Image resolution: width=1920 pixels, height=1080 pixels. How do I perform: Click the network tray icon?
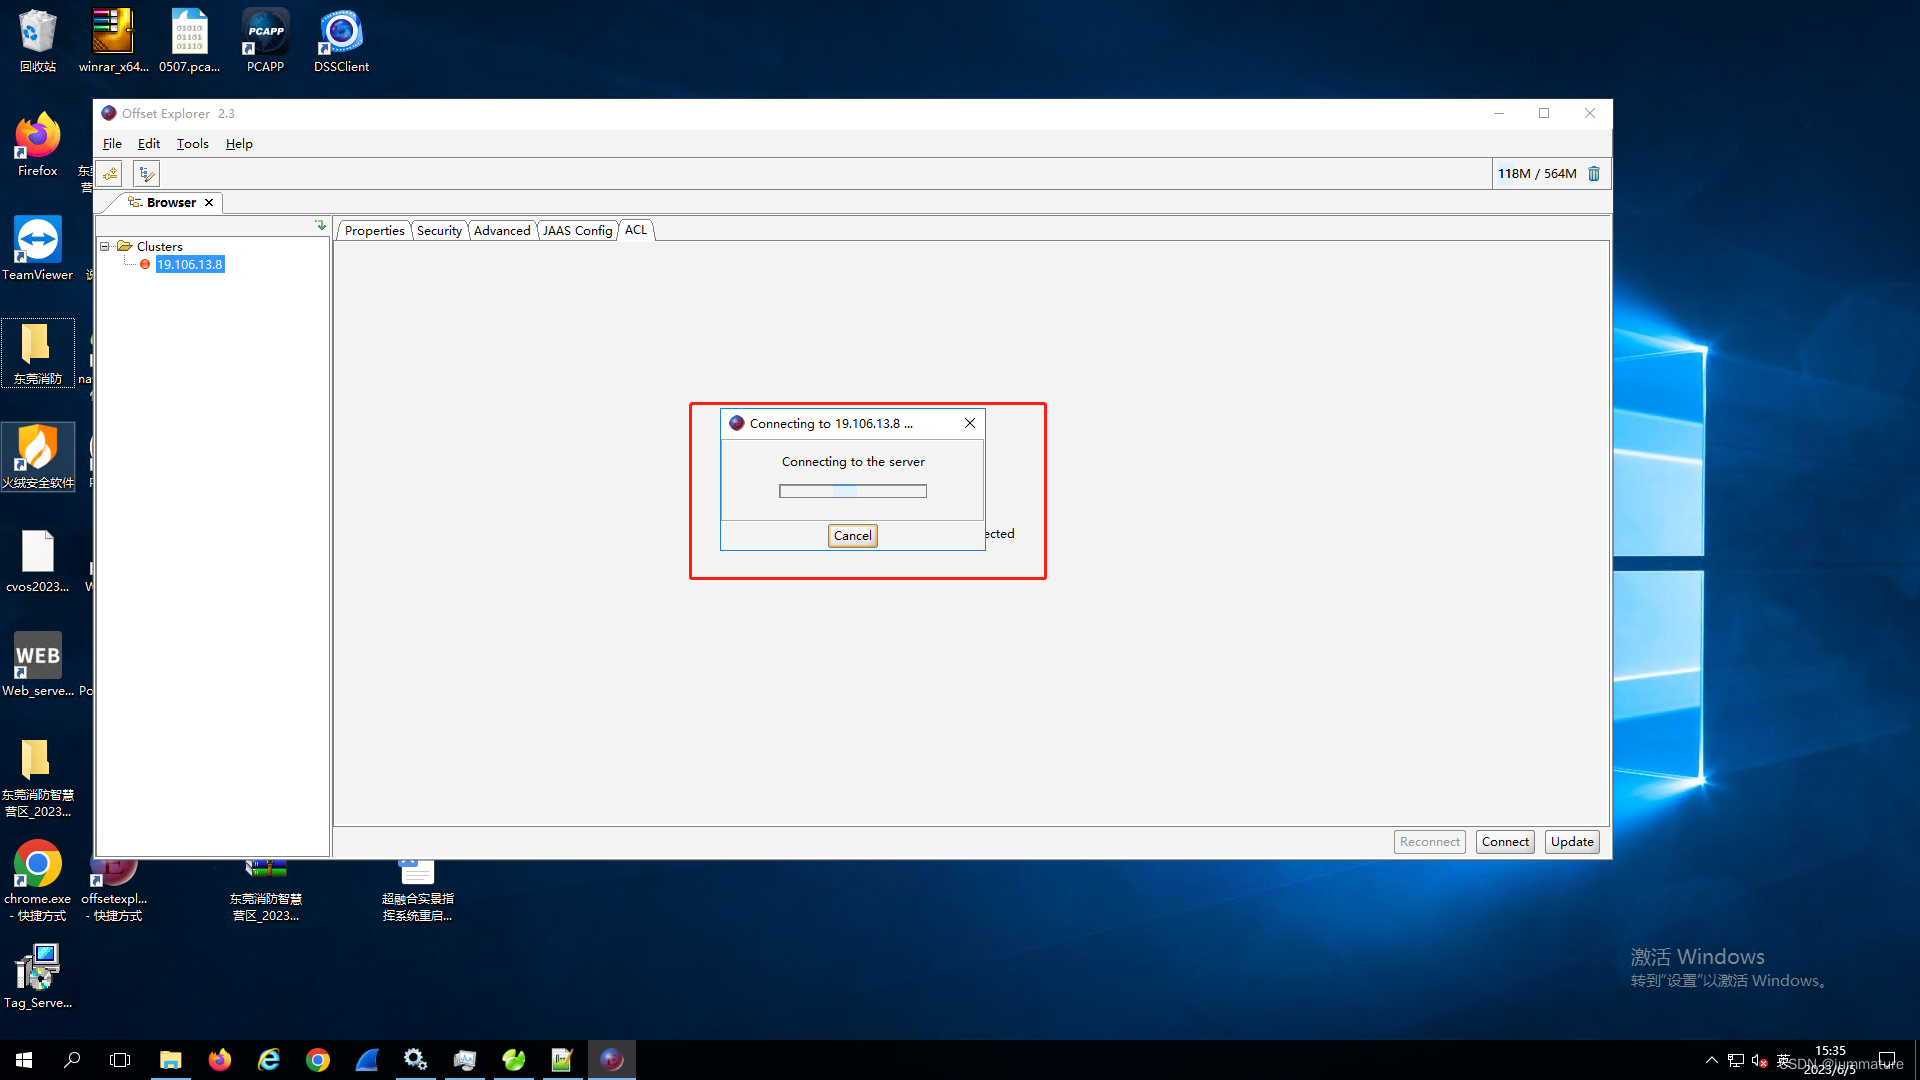pyautogui.click(x=1736, y=1060)
